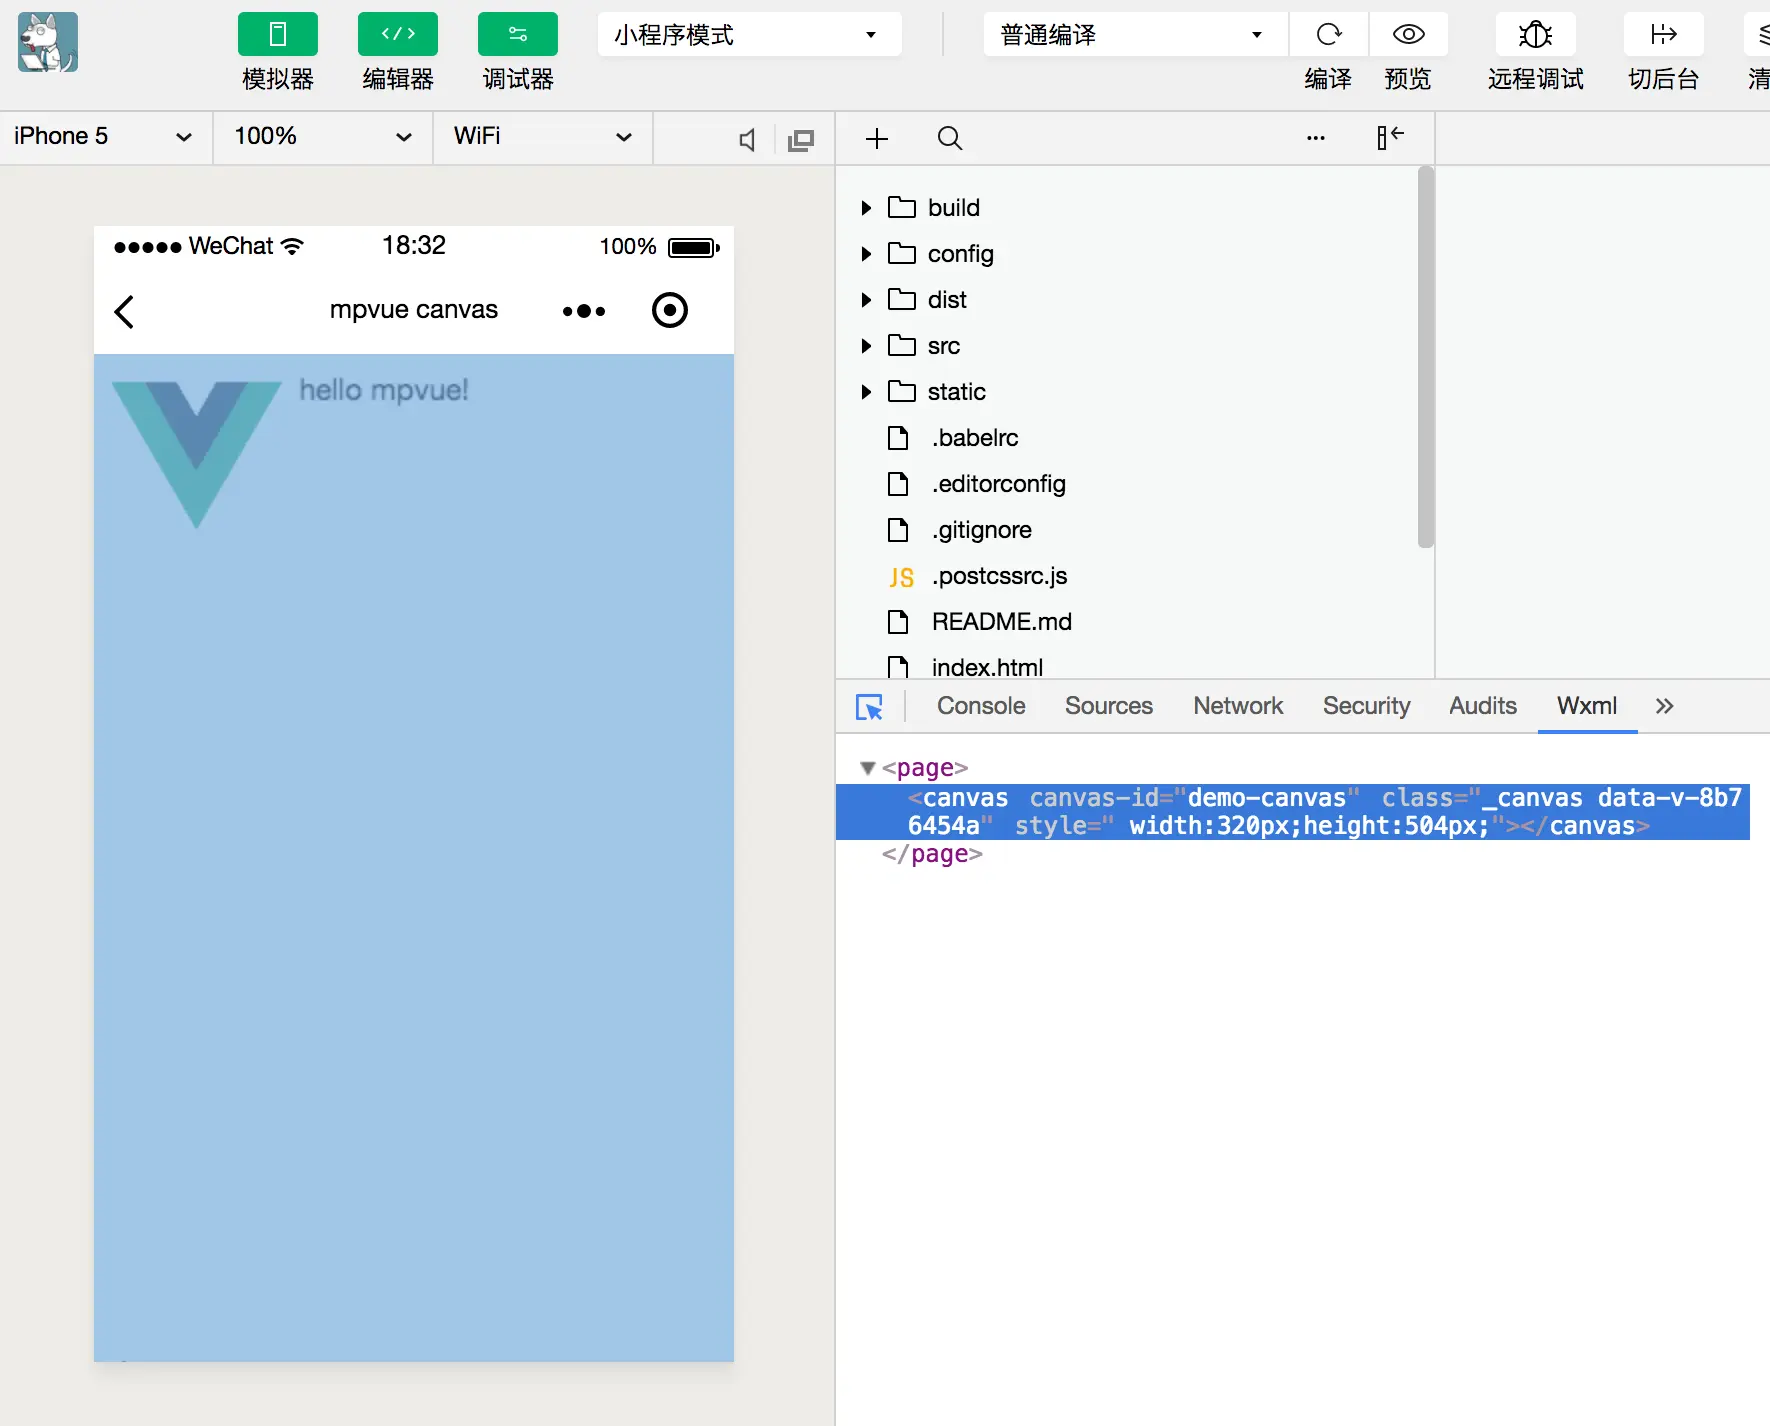
Task: Expand the config folder
Action: click(x=866, y=254)
